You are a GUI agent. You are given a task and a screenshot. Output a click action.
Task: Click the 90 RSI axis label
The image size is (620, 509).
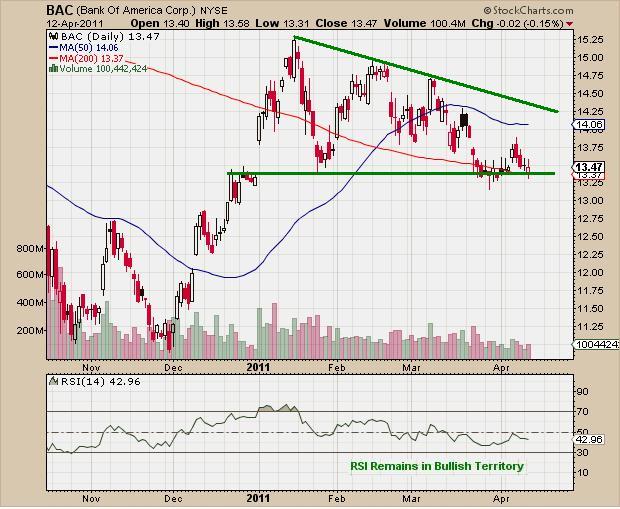(x=583, y=392)
